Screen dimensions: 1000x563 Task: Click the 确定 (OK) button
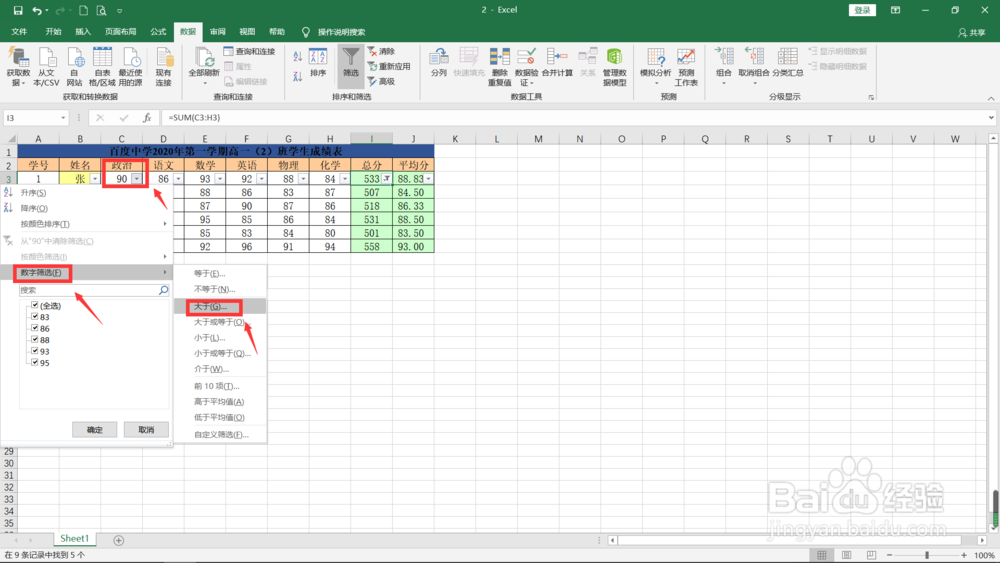click(94, 430)
